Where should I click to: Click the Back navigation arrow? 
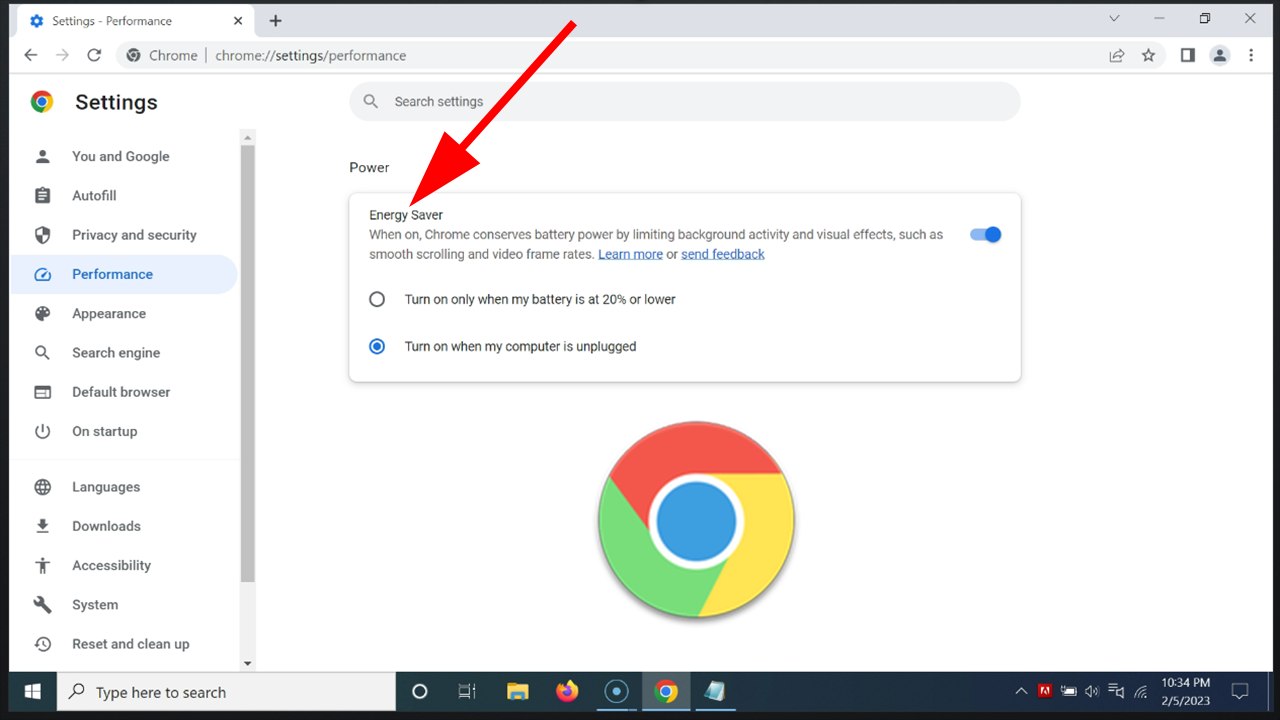tap(31, 56)
